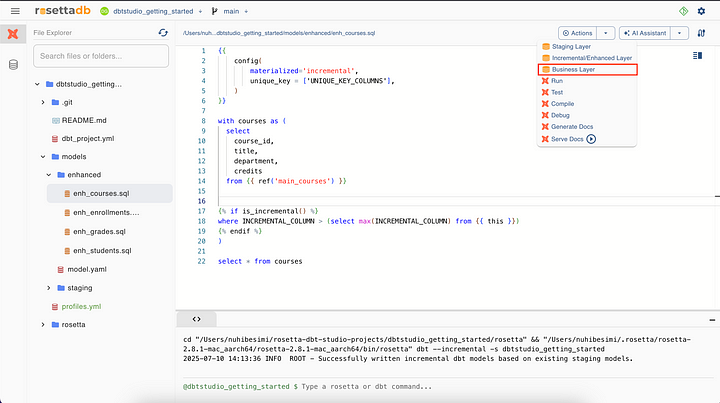Focus the Search files or folders field

(101, 56)
